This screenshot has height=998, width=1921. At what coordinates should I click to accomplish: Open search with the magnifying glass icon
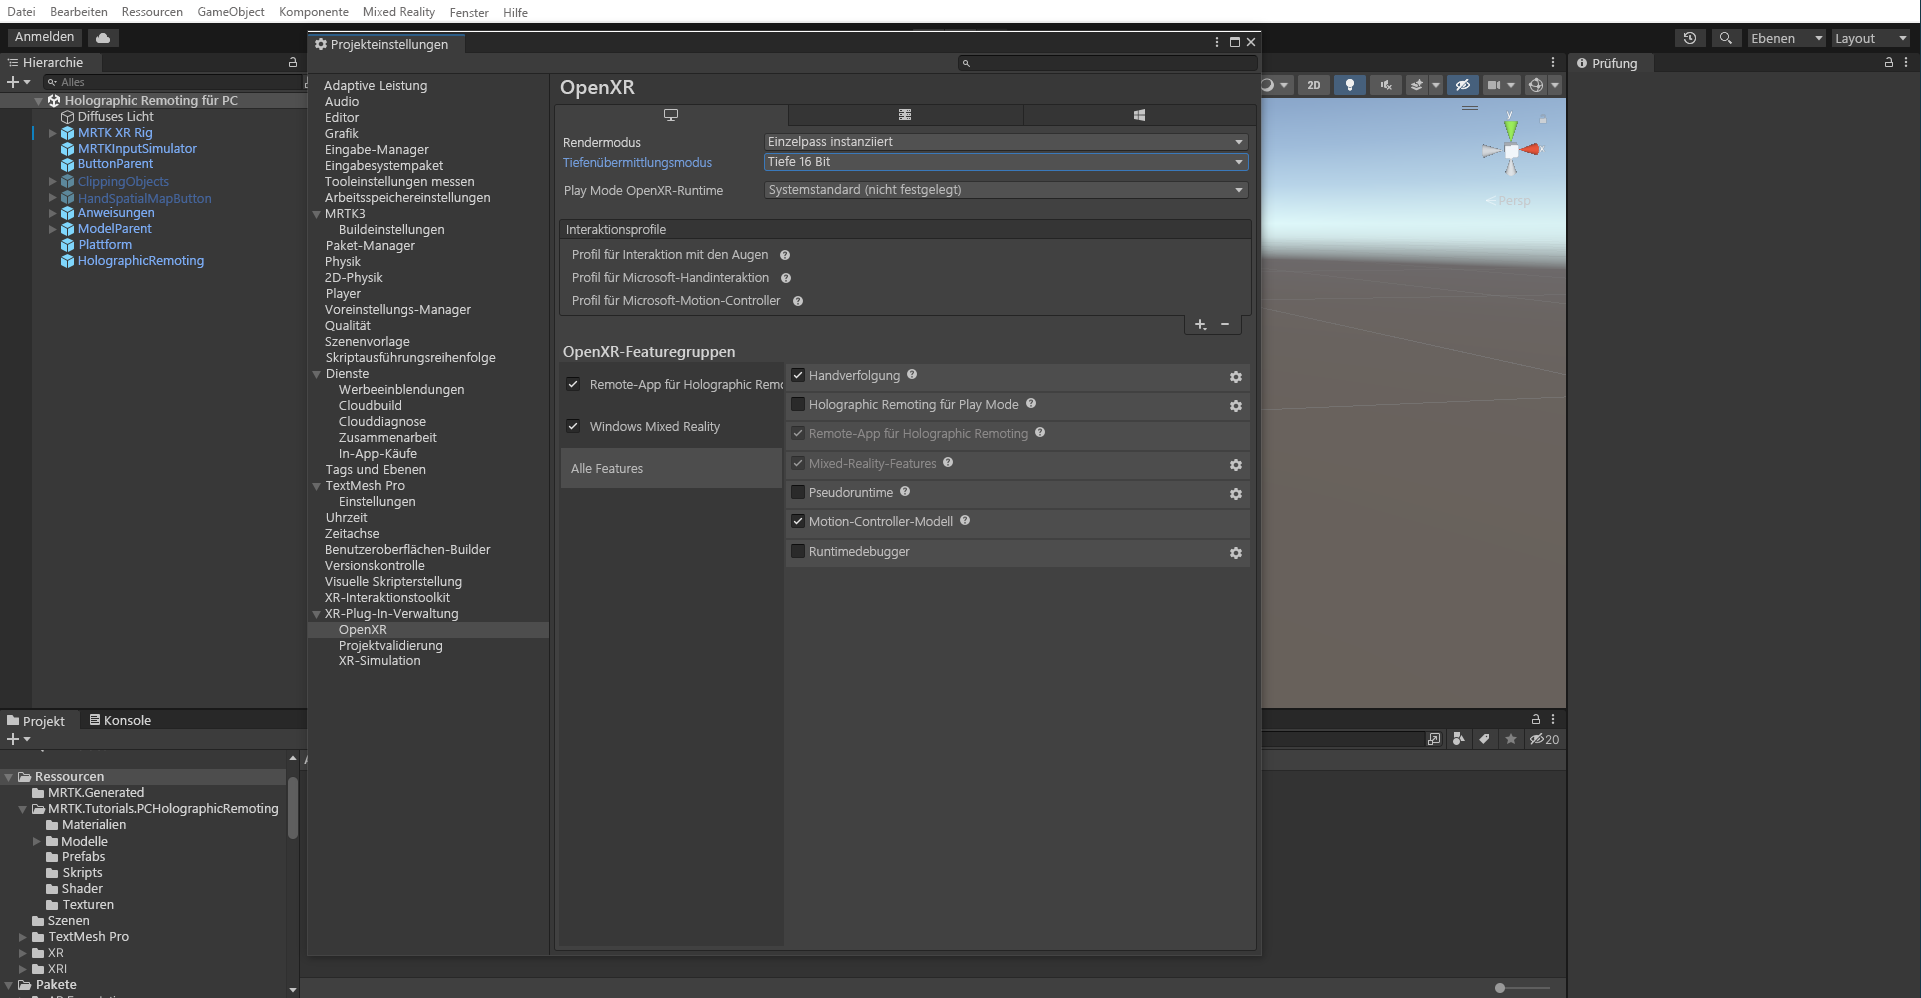click(1726, 37)
